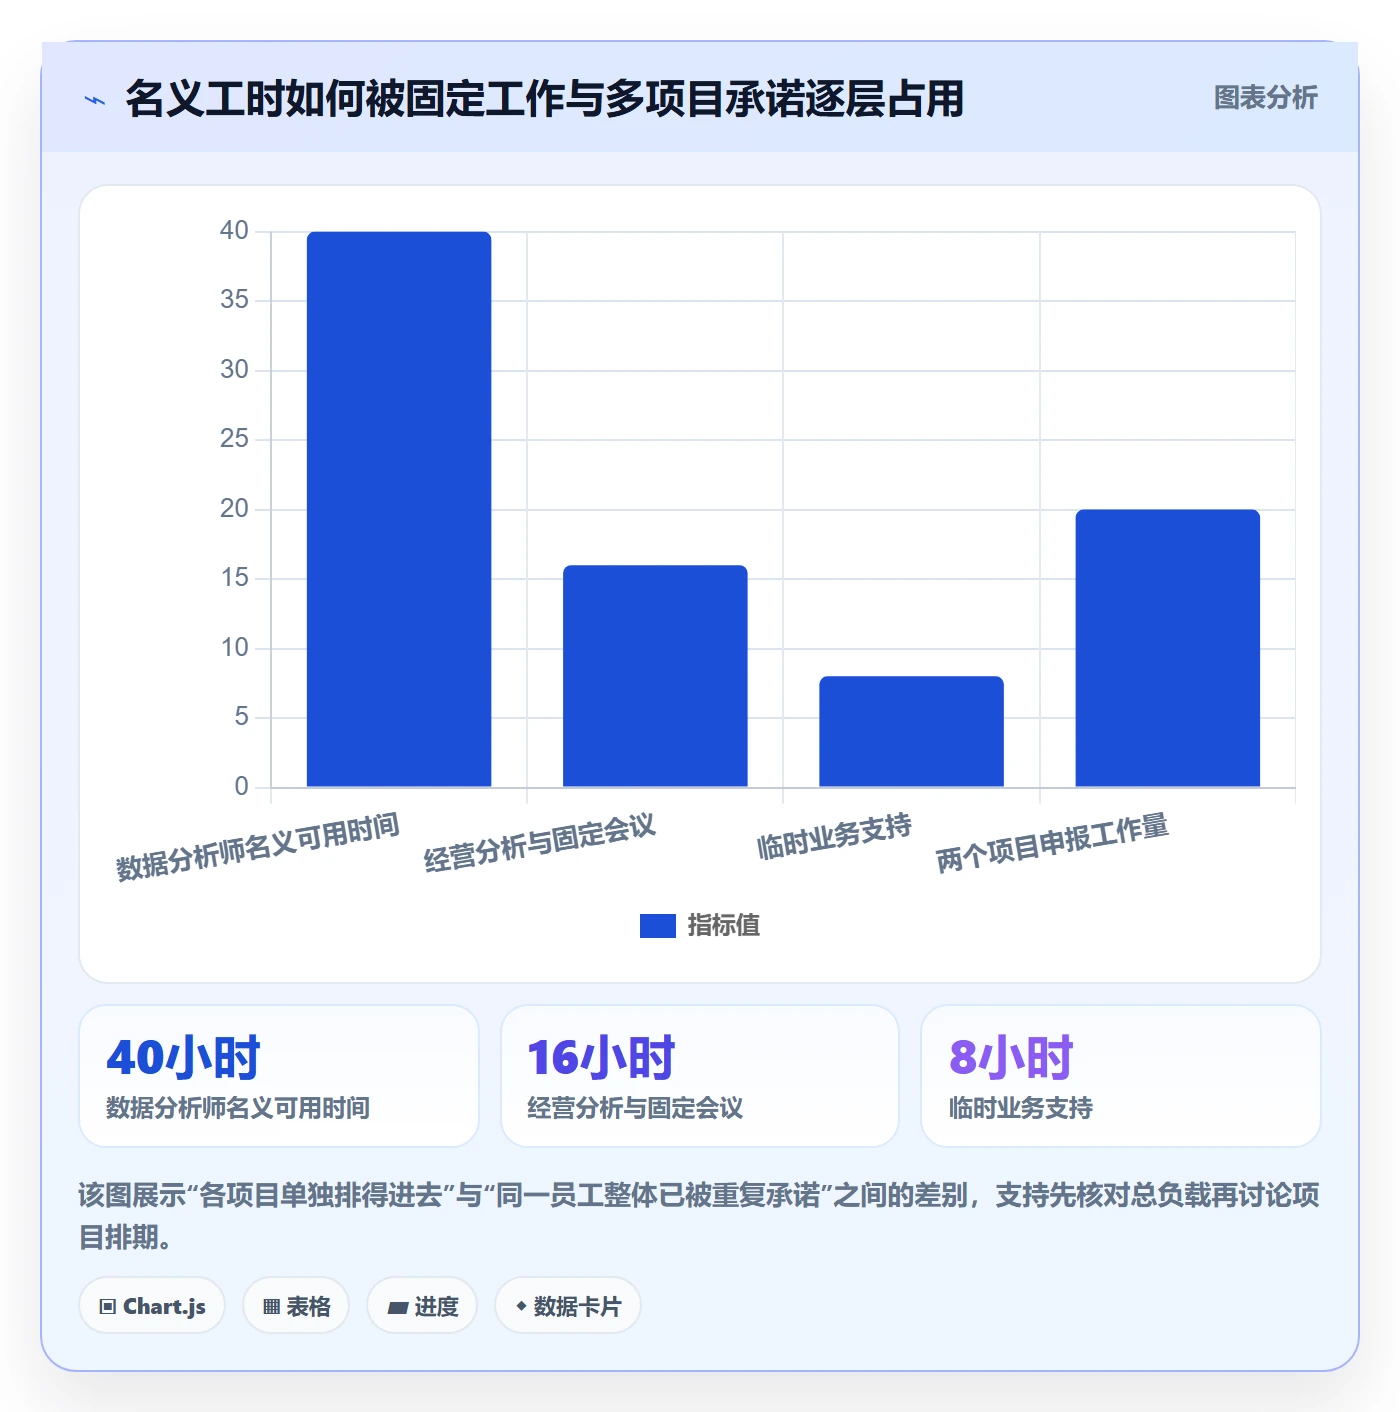Click the y-axis value 35
1400x1412 pixels.
[x=234, y=300]
